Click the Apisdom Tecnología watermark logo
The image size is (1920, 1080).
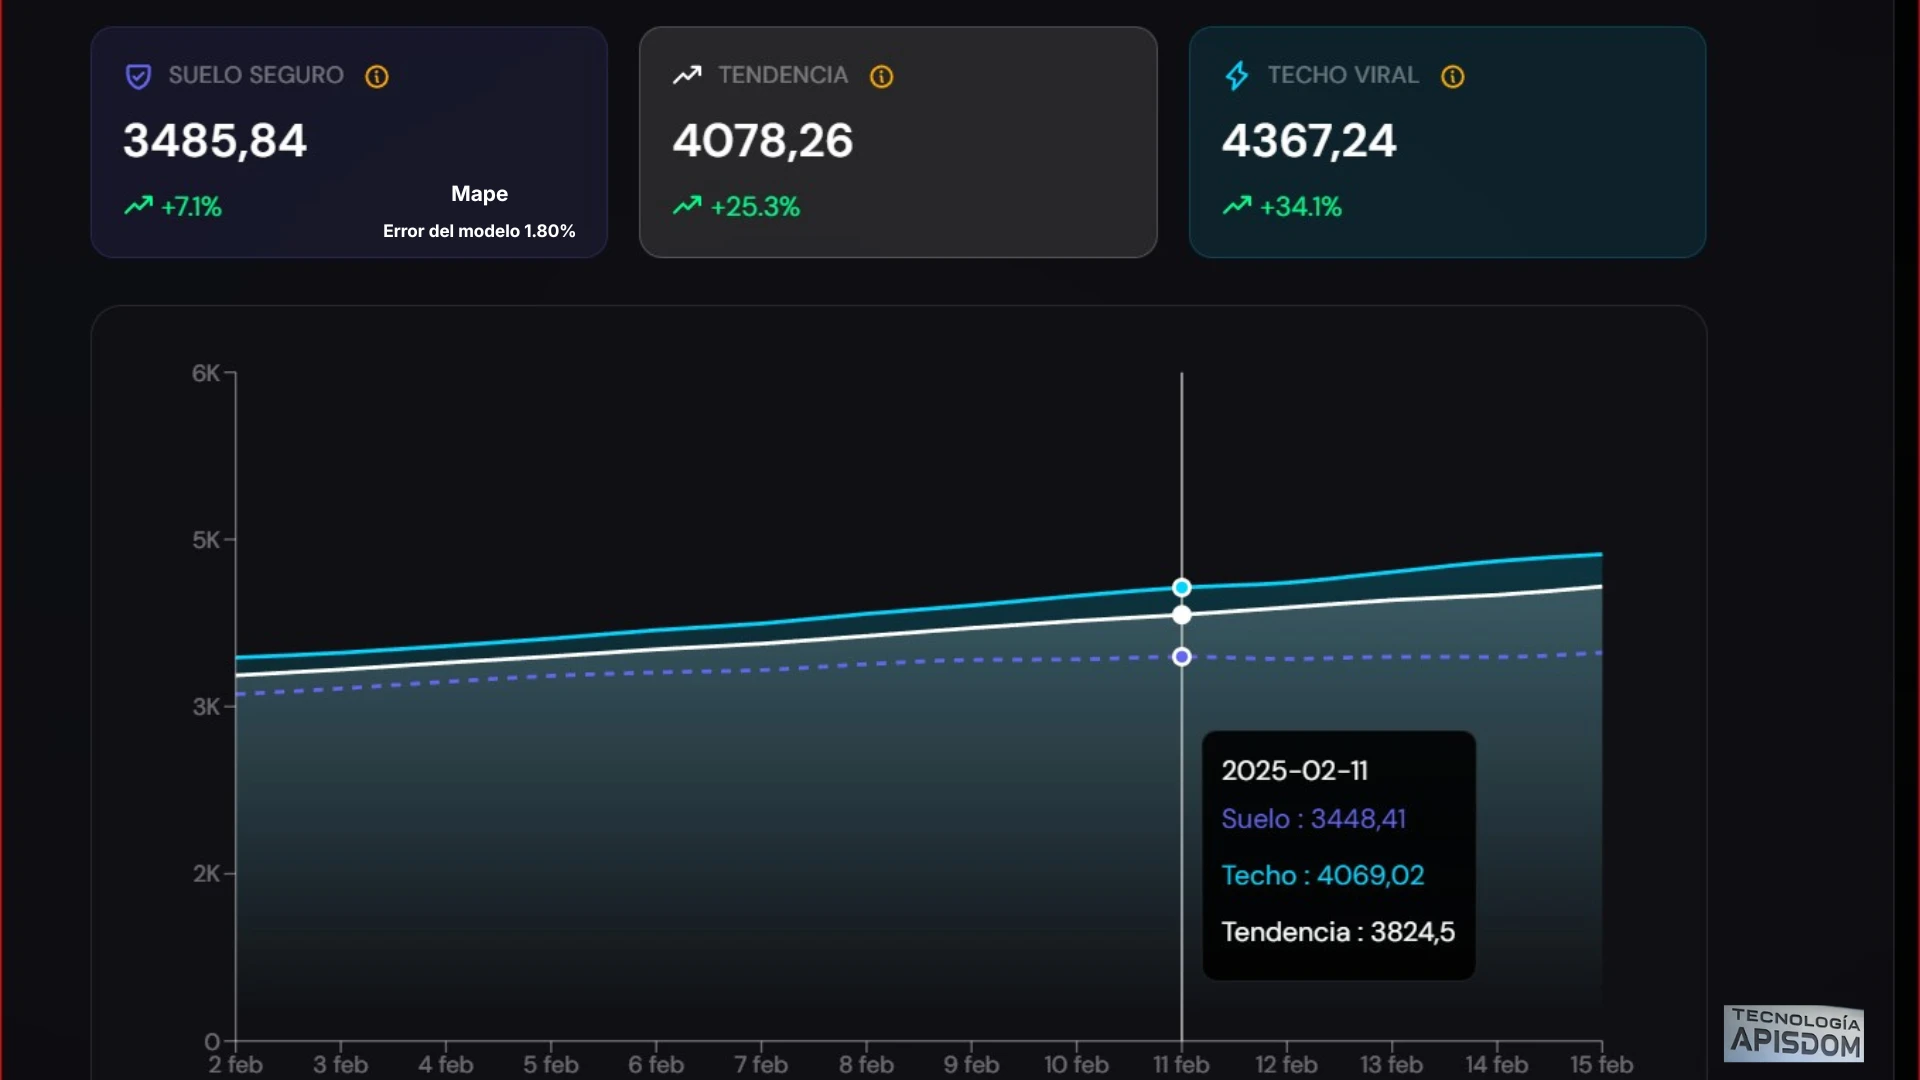point(1794,1034)
